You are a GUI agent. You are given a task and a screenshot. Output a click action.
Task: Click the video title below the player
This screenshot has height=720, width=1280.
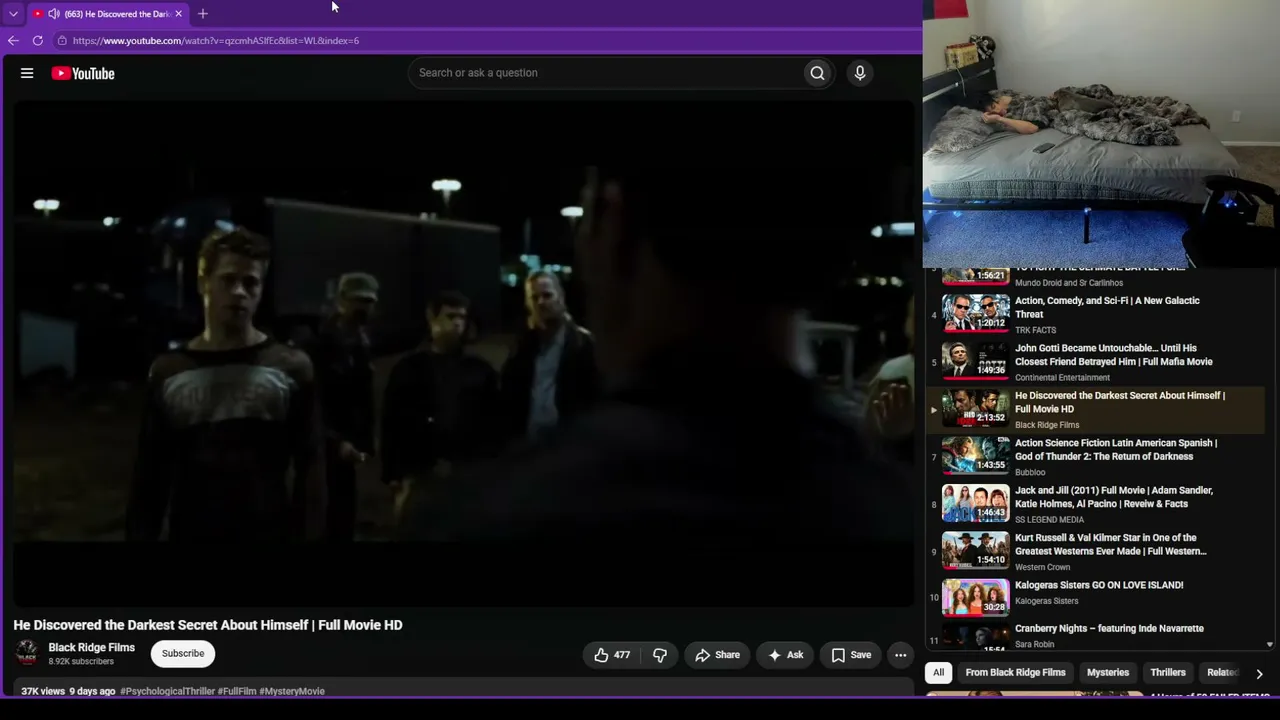pyautogui.click(x=208, y=625)
